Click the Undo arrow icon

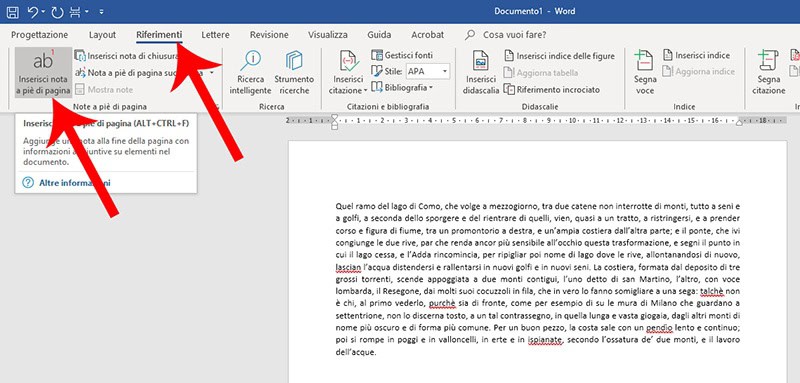pos(33,11)
